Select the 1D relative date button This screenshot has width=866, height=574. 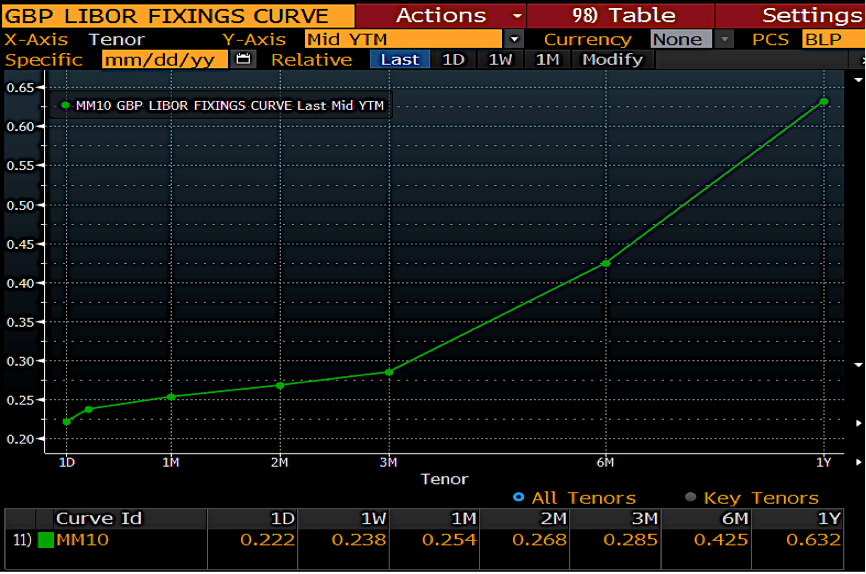pos(453,60)
